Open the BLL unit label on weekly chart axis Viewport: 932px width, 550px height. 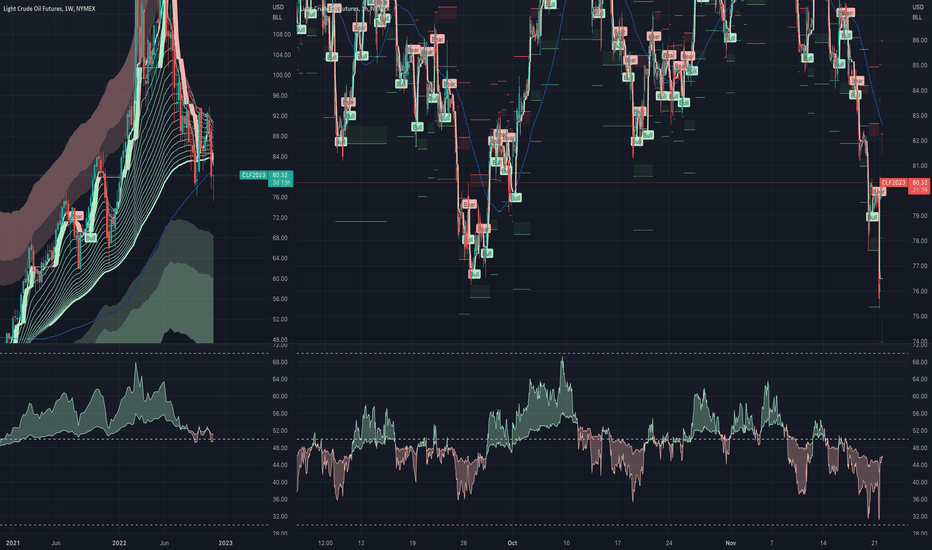(278, 17)
